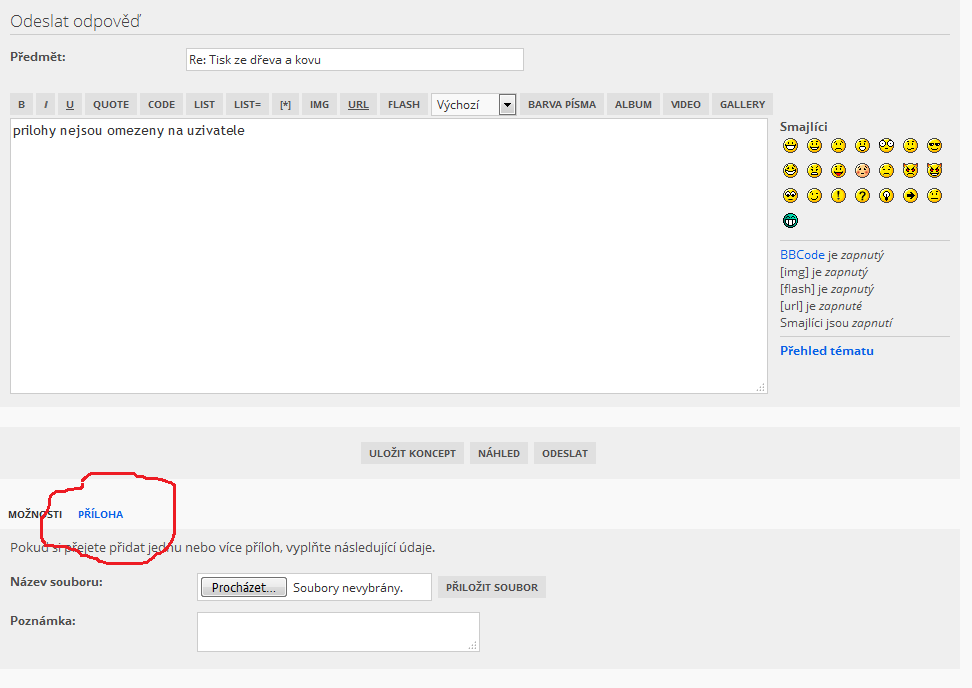
Task: Insert a URL tag from the toolbar
Action: (358, 105)
